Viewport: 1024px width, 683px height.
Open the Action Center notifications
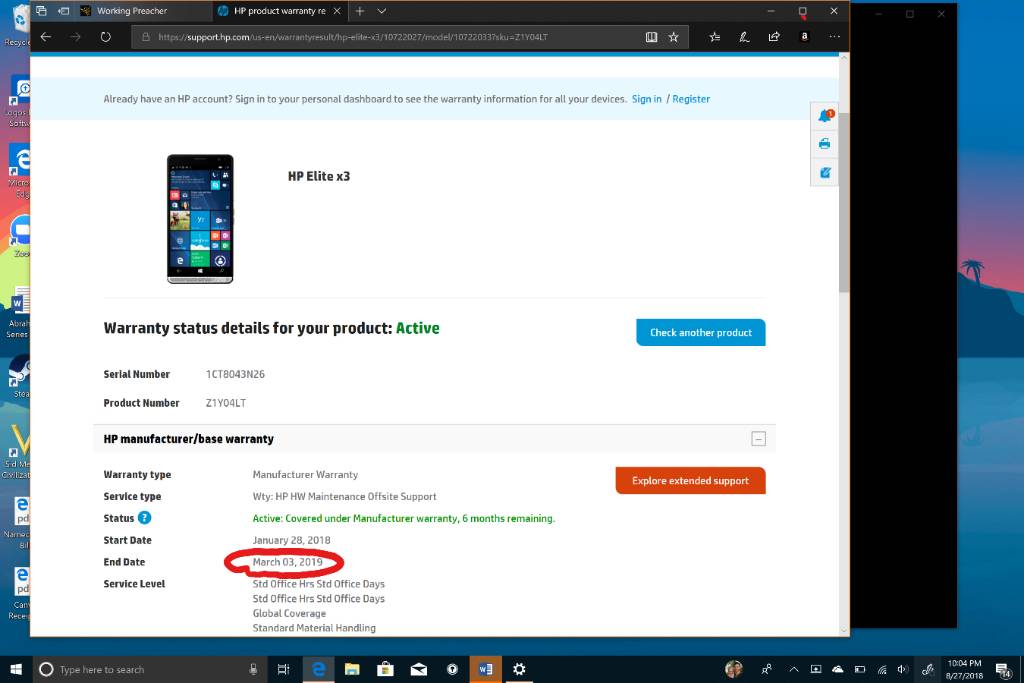pos(1003,669)
